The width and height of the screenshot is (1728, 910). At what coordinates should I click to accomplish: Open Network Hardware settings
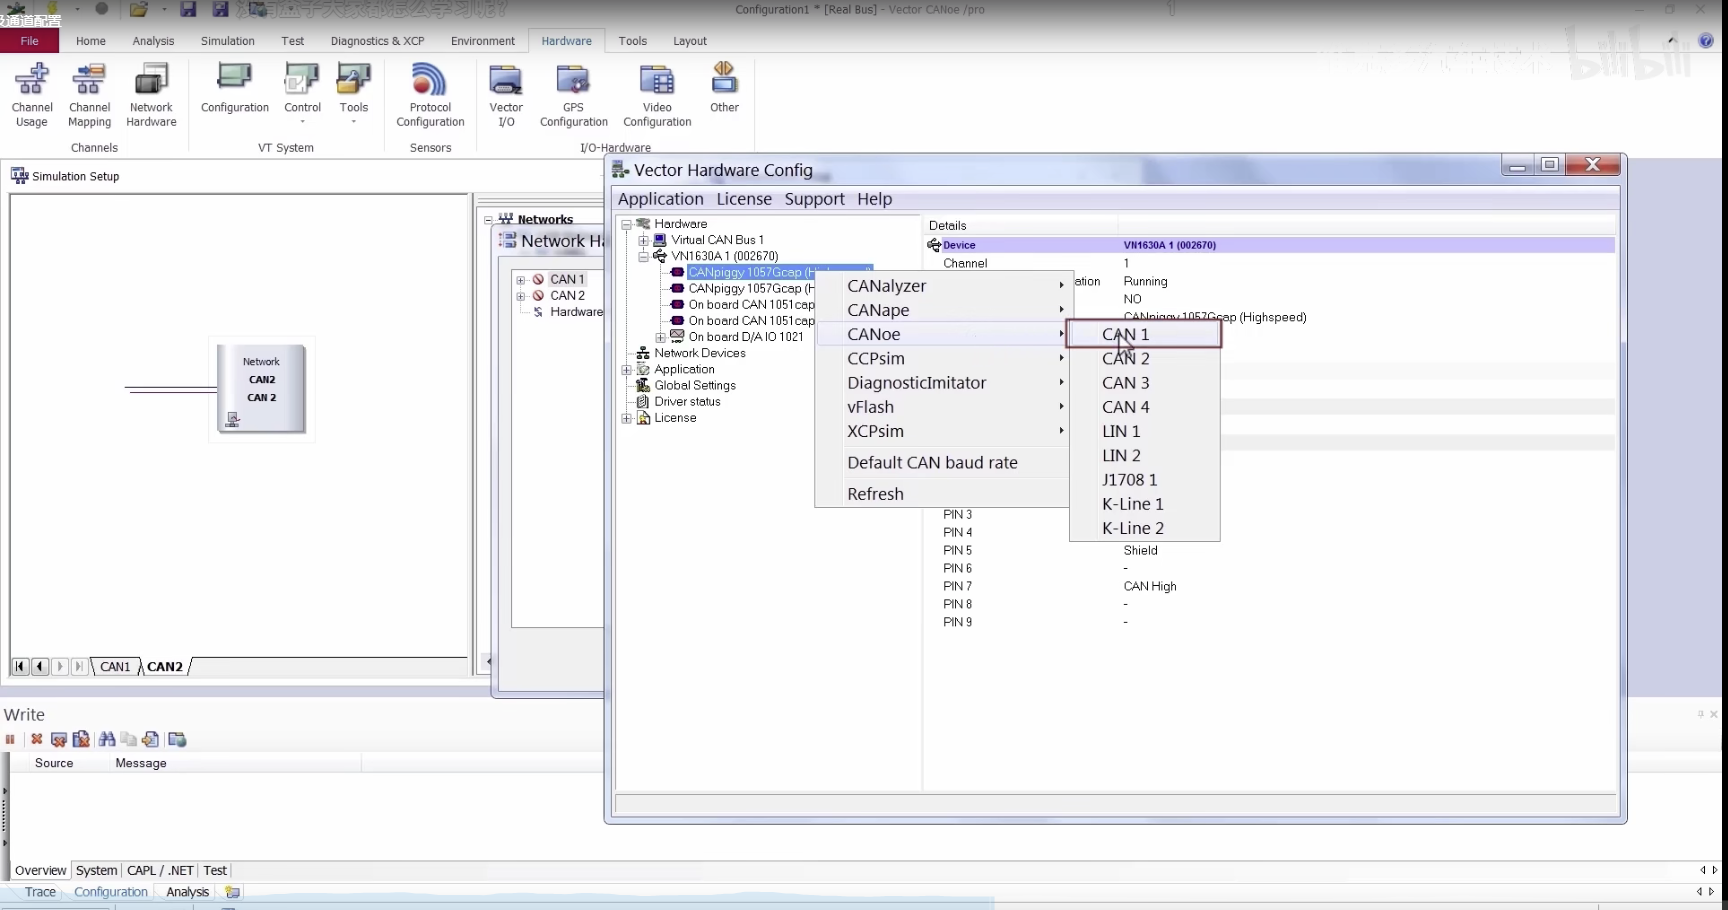(151, 95)
